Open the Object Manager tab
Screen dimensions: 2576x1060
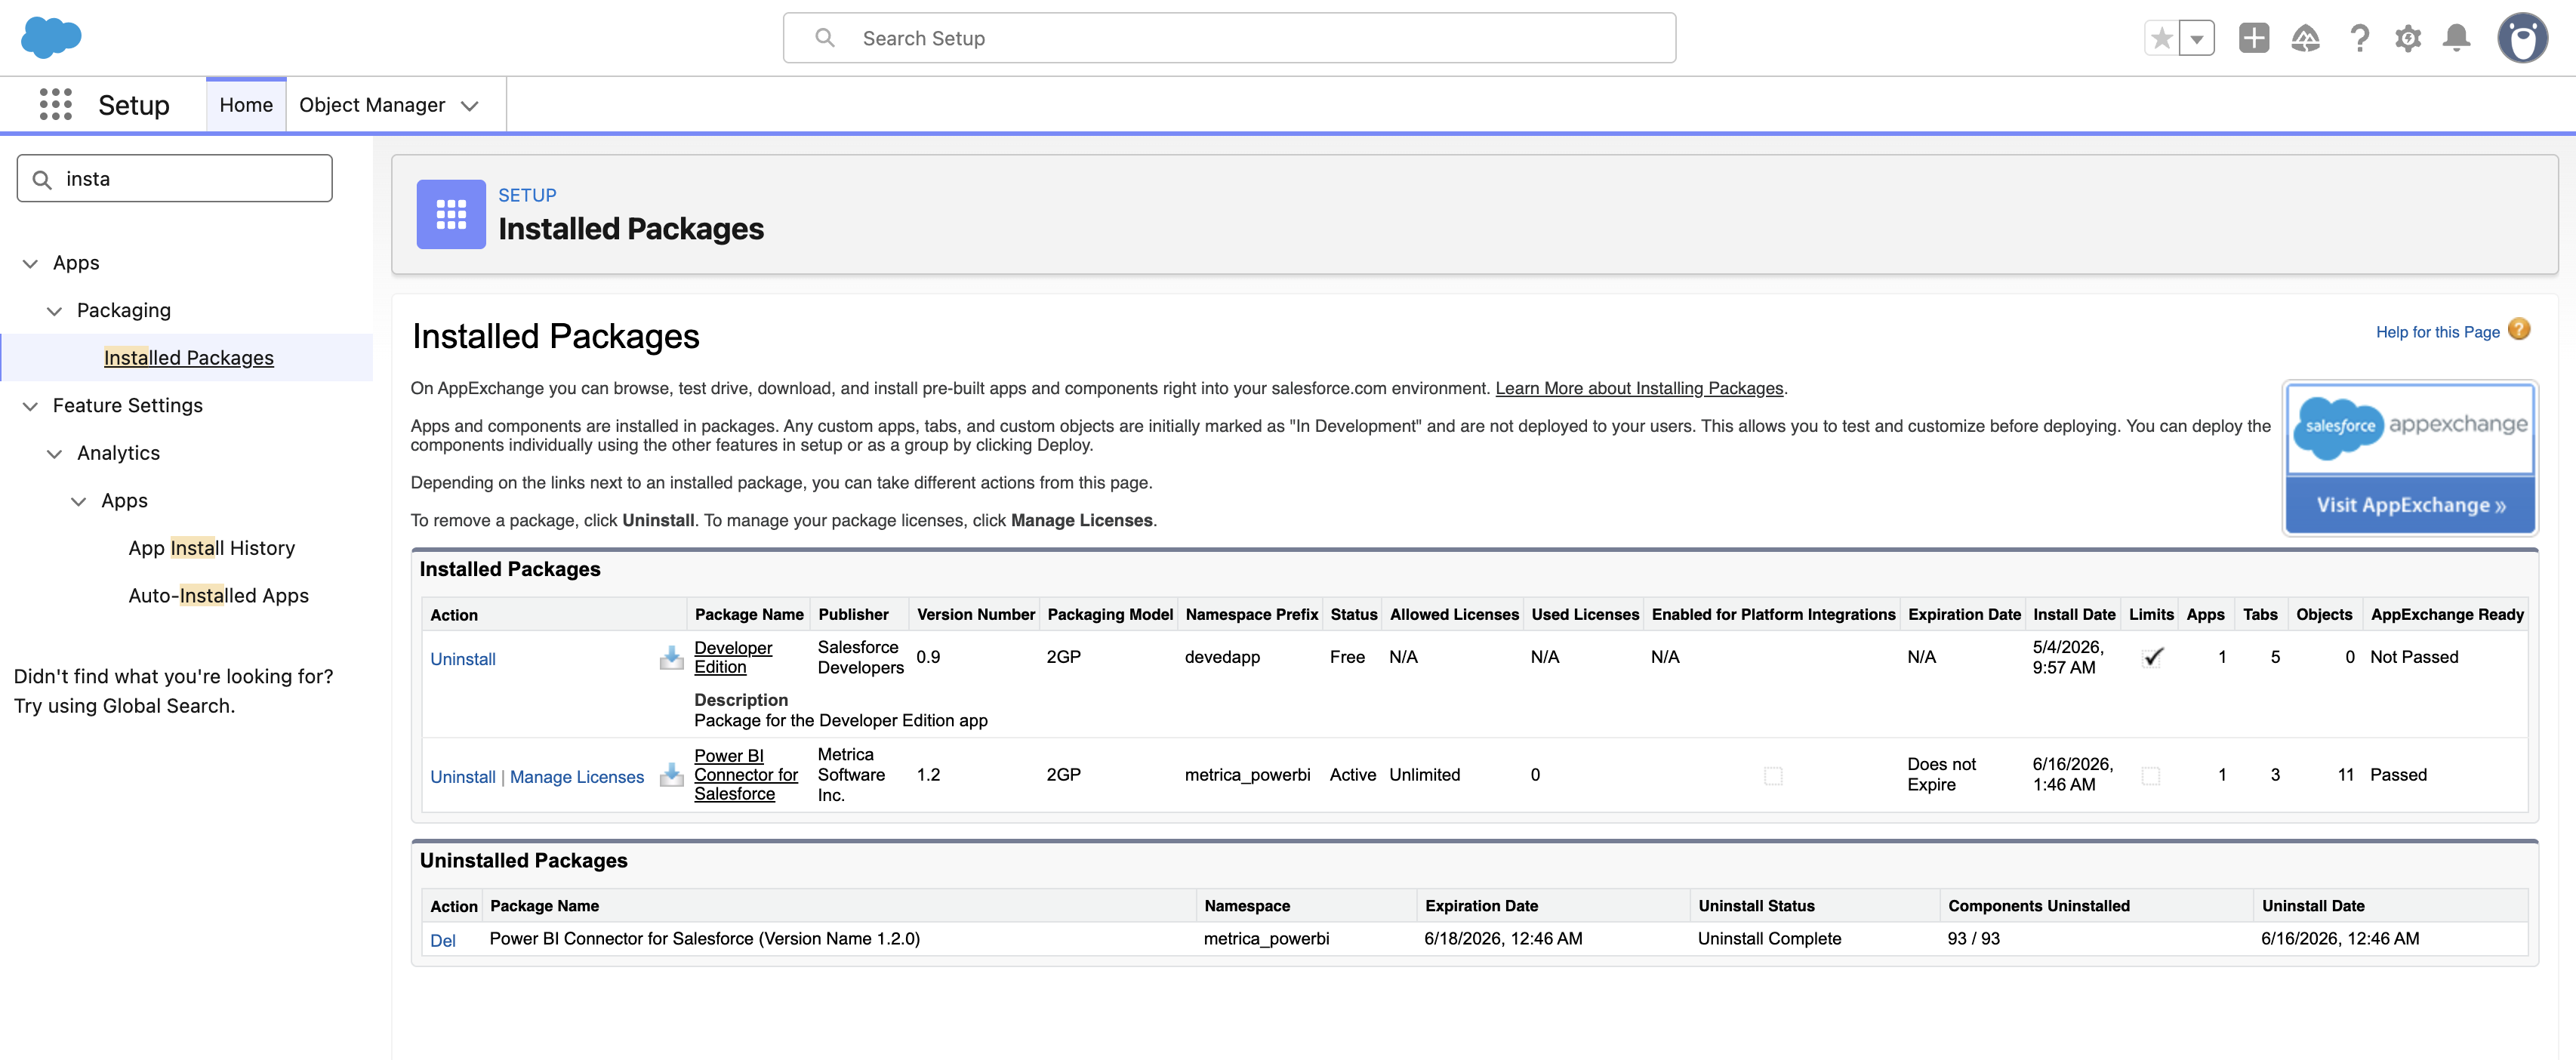tap(372, 105)
